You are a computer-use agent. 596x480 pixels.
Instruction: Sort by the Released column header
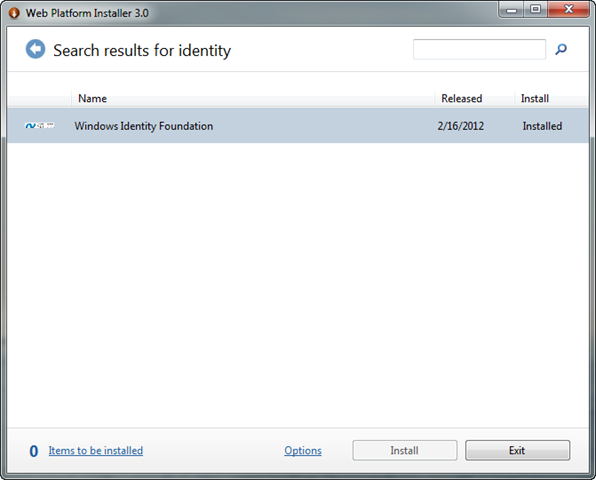(x=474, y=98)
